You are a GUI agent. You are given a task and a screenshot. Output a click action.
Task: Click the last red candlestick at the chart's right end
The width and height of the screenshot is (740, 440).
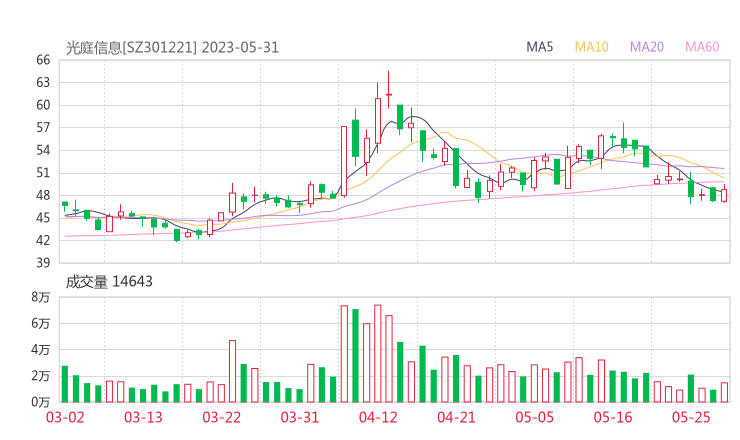(x=724, y=195)
